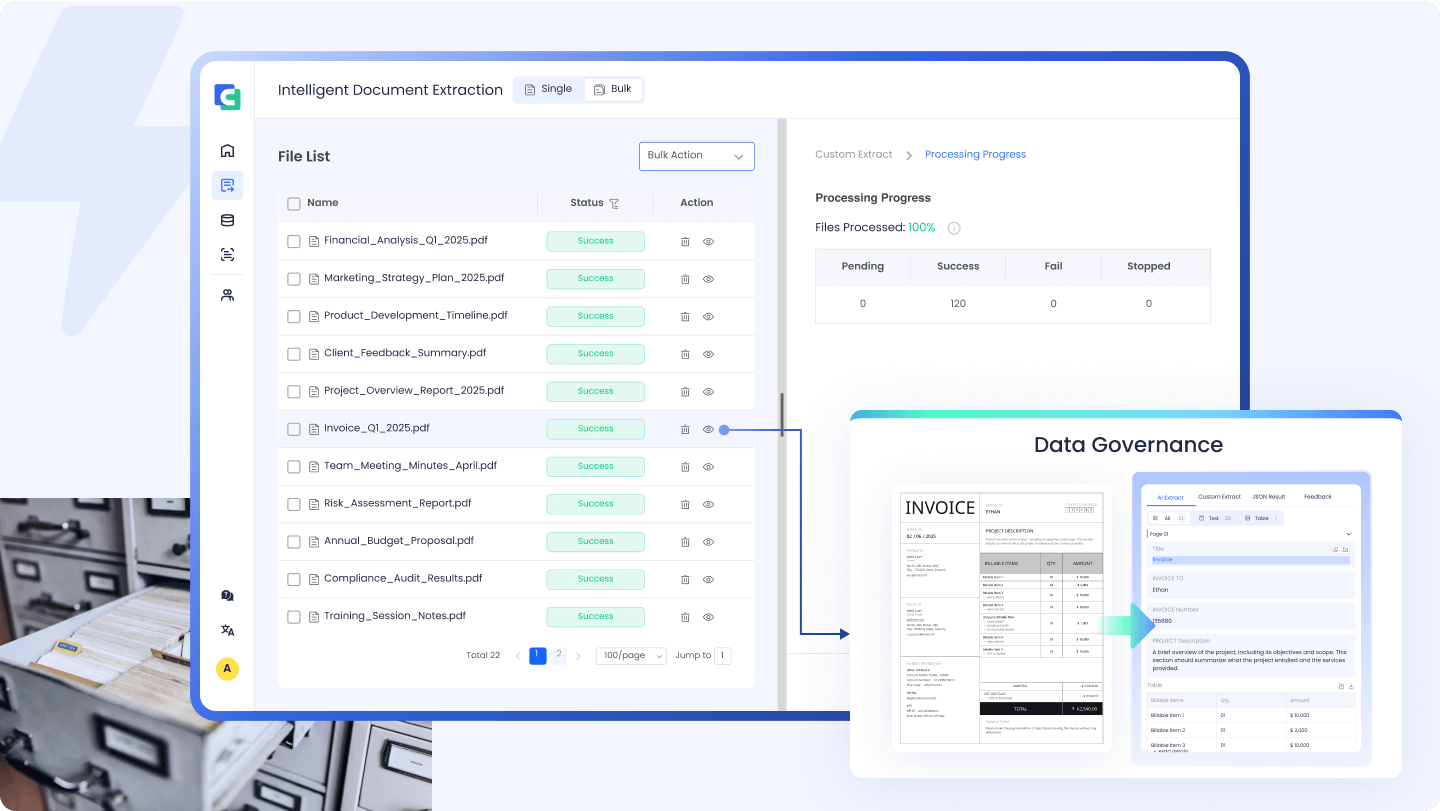Delete Invoice_Q1_2025.pdf using its trash icon
The image size is (1440, 811).
tap(684, 428)
